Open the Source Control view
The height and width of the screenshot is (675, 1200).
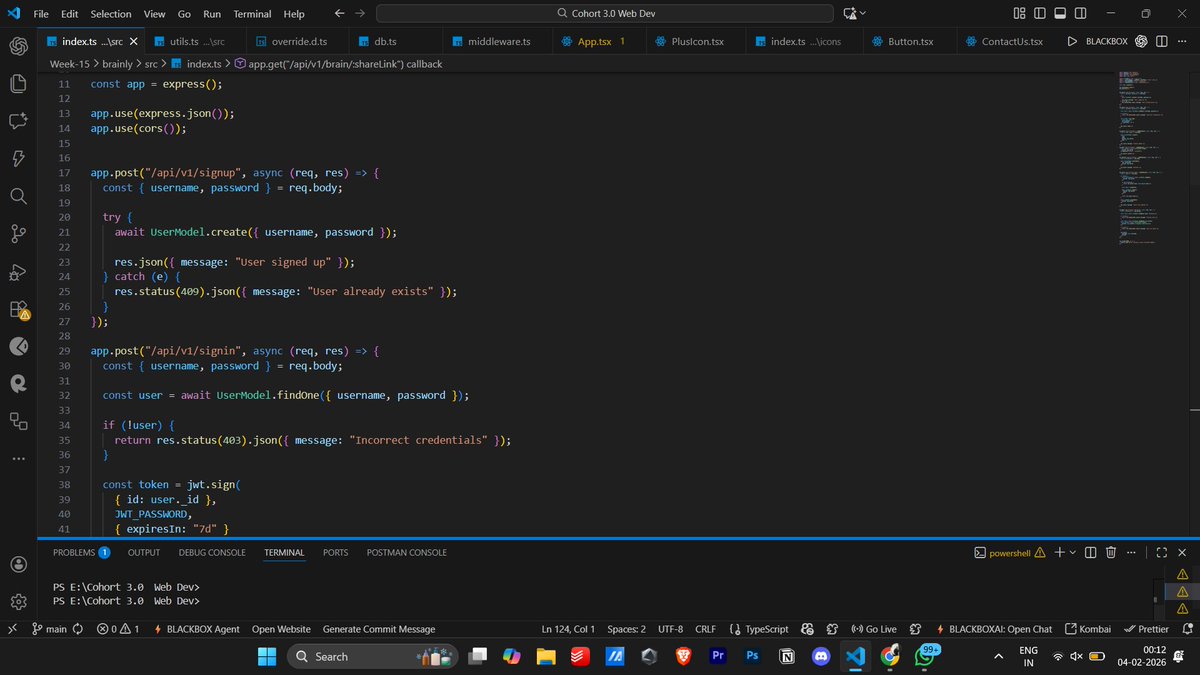click(x=18, y=233)
